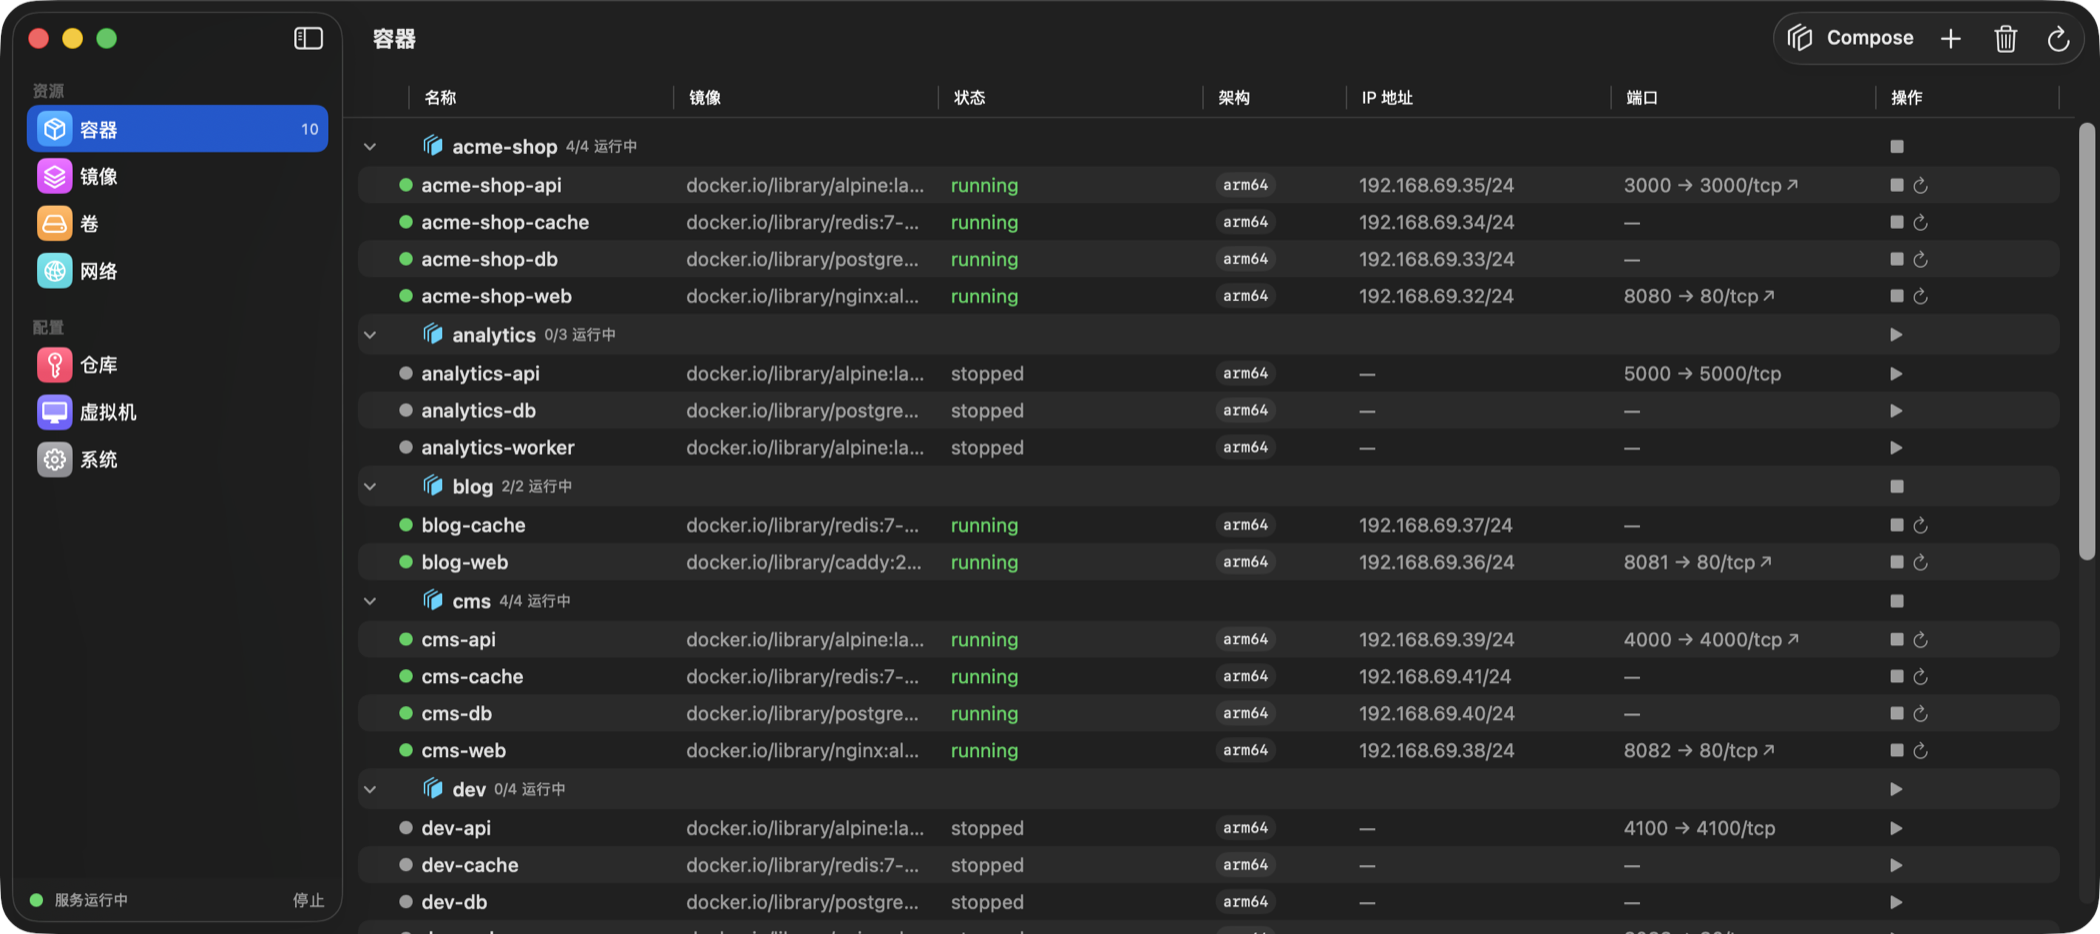Open 虚拟机 in the sidebar
Viewport: 2100px width, 934px height.
177,412
